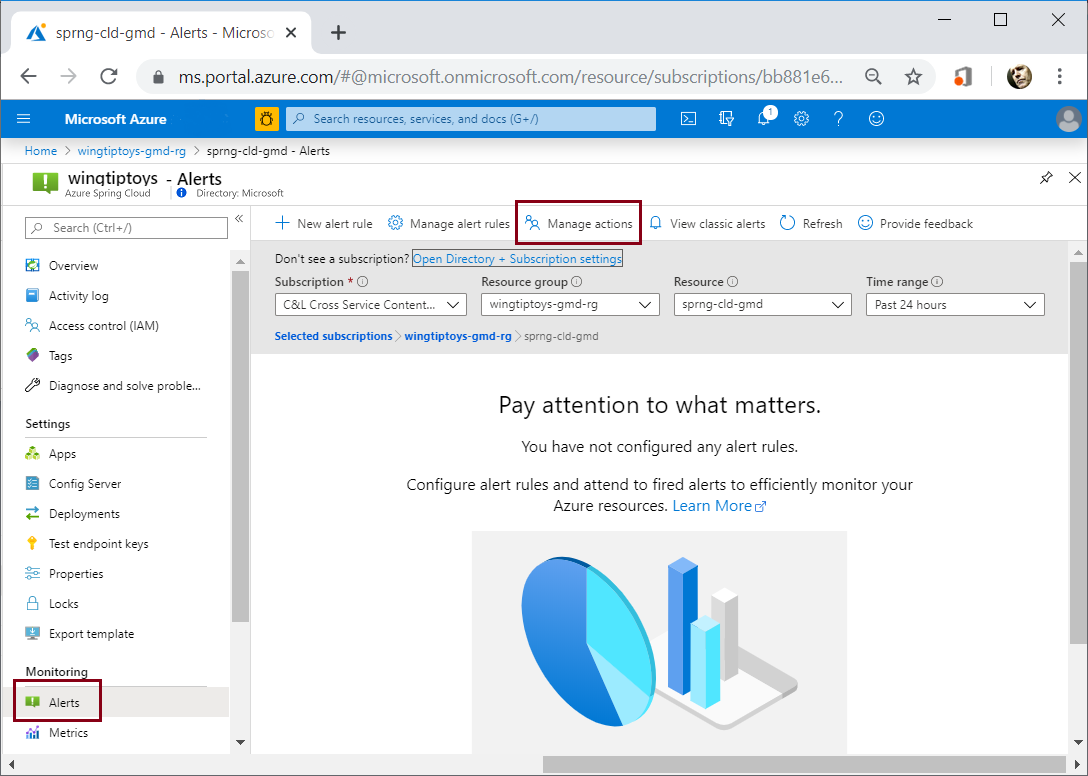Open the Chrome three-dot menu

click(1059, 76)
